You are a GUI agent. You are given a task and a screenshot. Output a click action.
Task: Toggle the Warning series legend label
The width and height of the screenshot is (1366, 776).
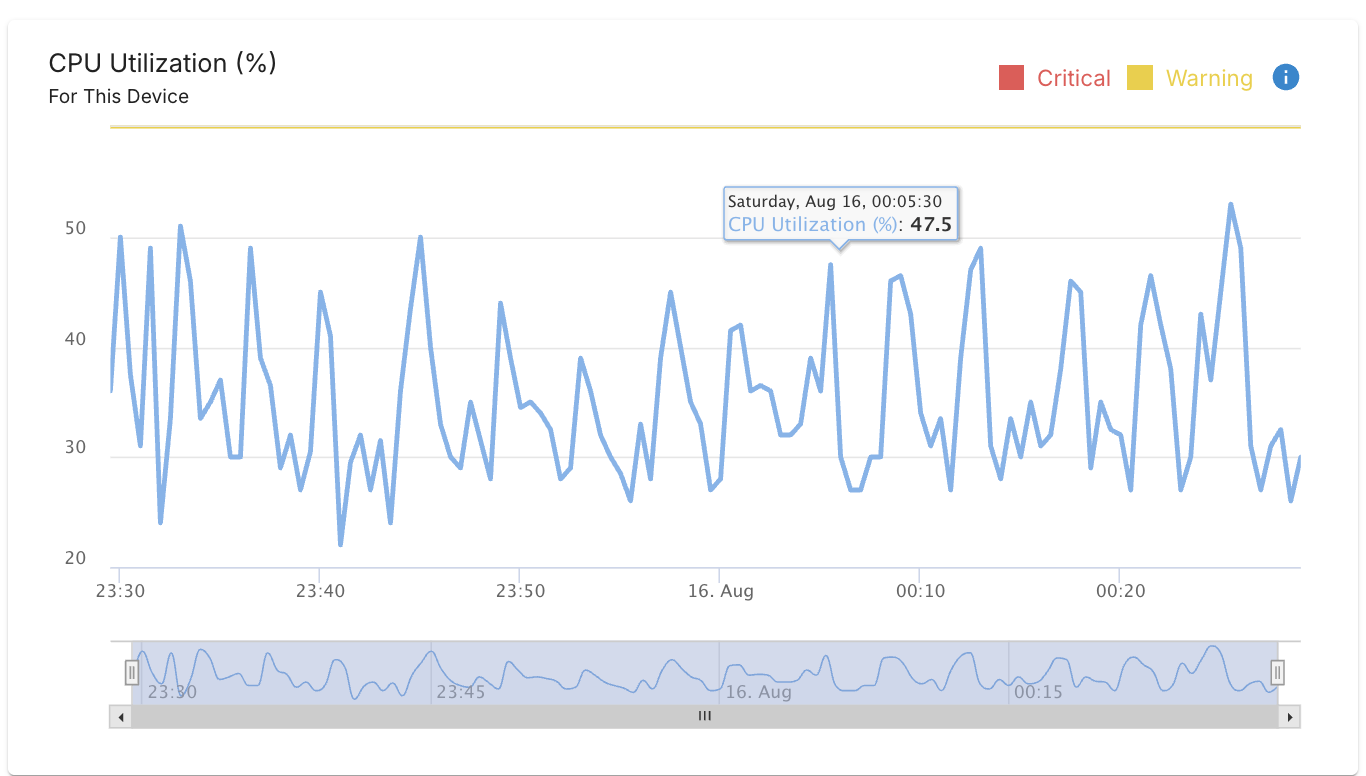click(x=1208, y=78)
